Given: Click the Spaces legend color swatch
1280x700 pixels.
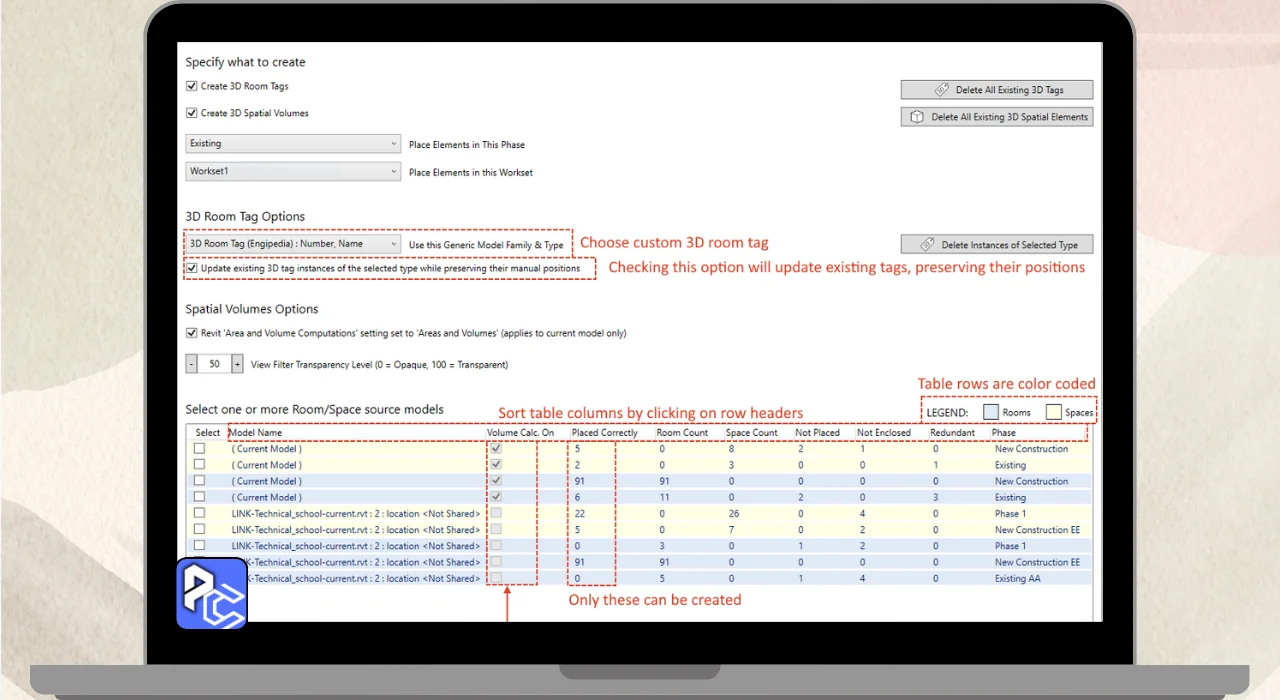Looking at the screenshot, I should click(1053, 412).
